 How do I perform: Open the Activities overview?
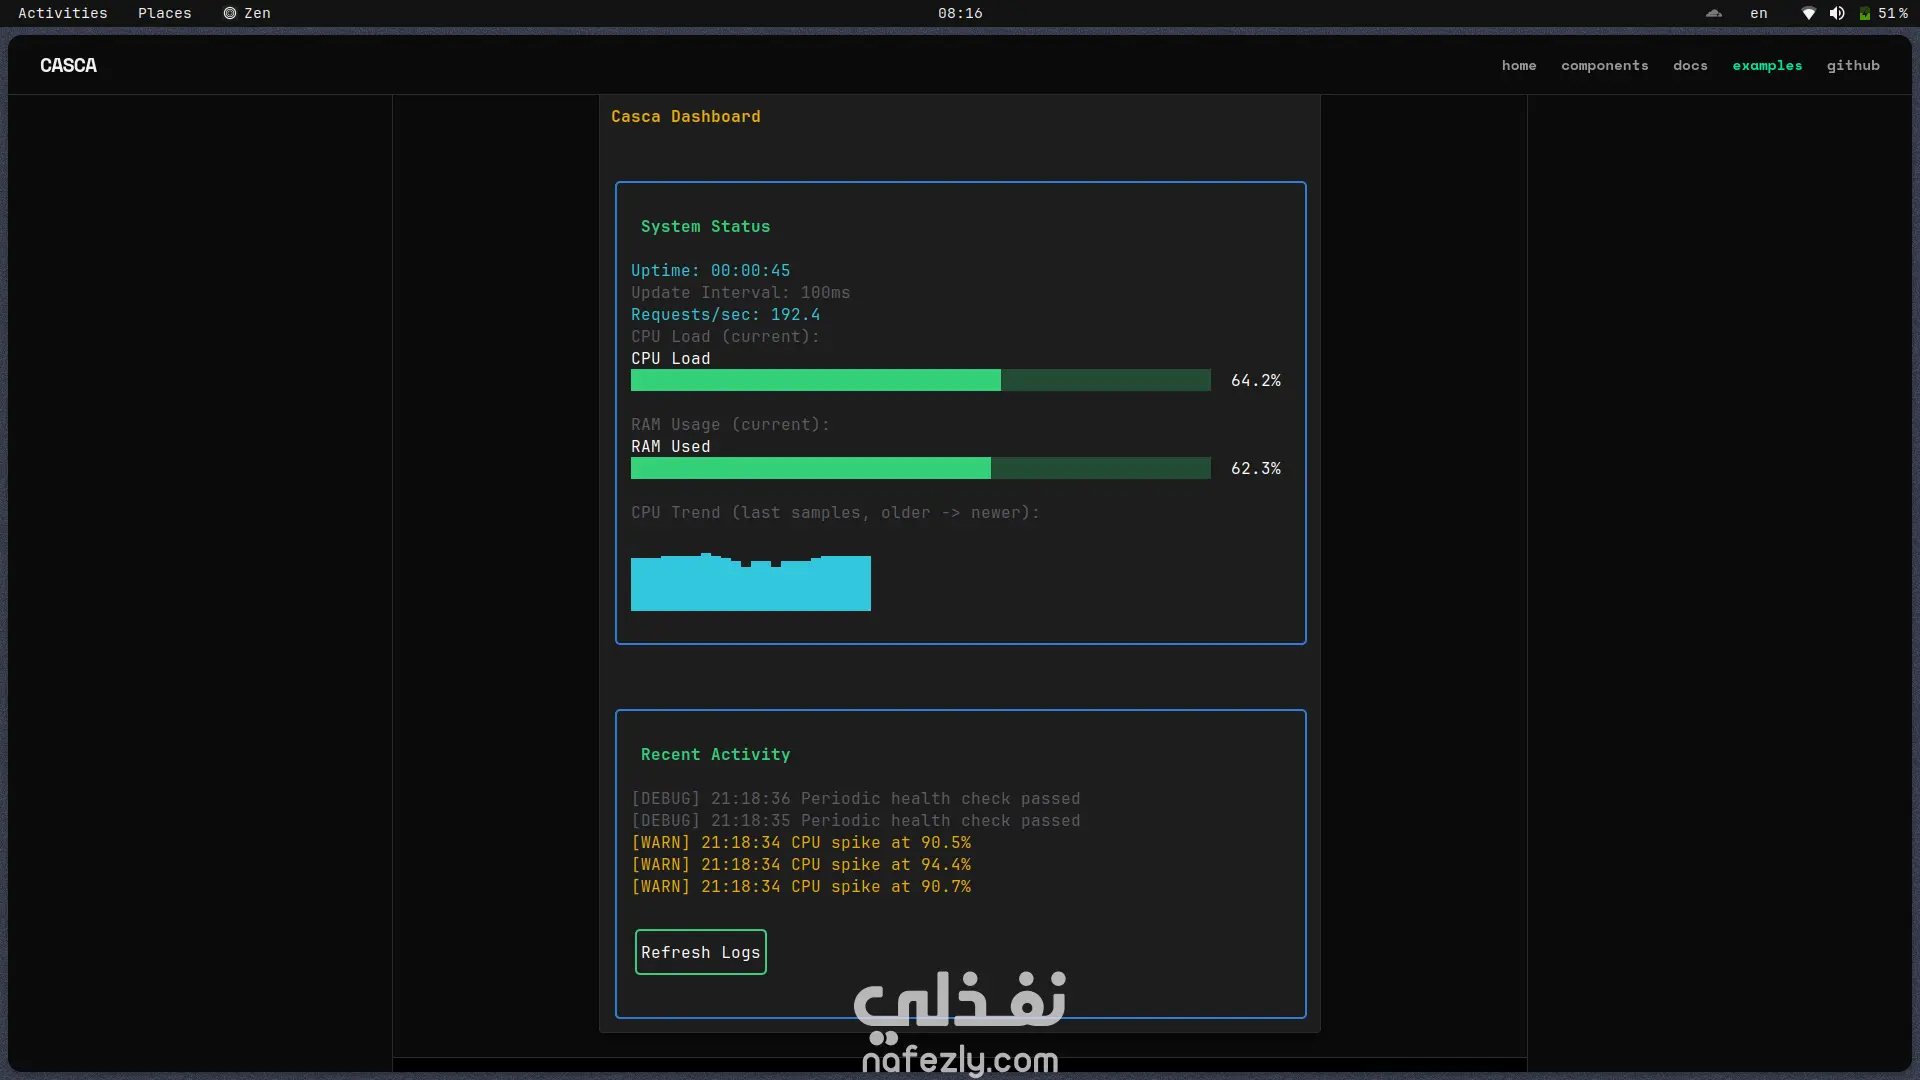(62, 13)
